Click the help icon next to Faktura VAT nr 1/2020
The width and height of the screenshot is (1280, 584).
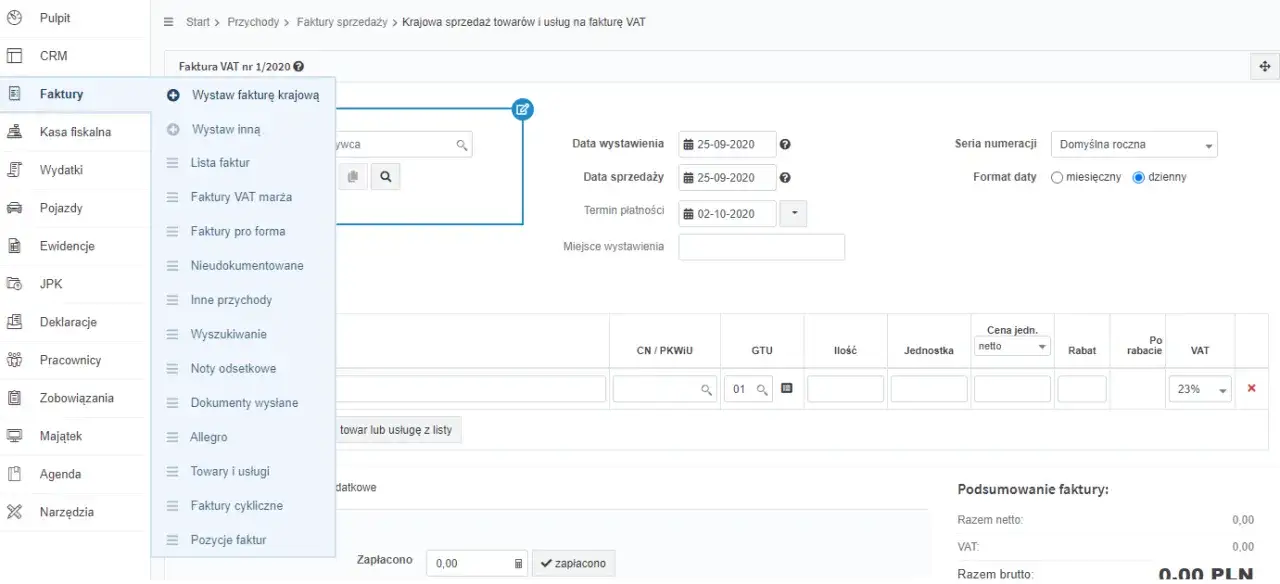[299, 67]
